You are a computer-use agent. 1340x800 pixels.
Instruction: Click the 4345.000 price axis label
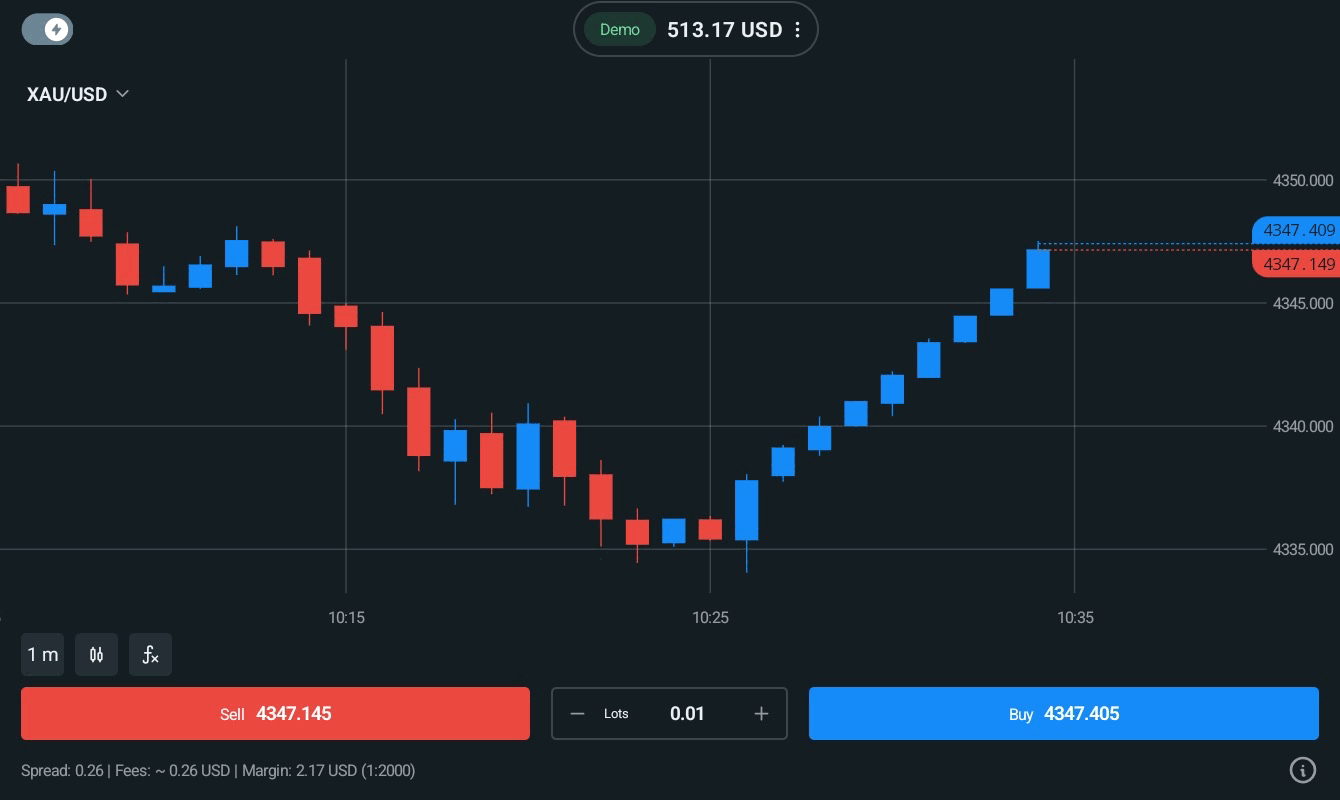coord(1303,303)
